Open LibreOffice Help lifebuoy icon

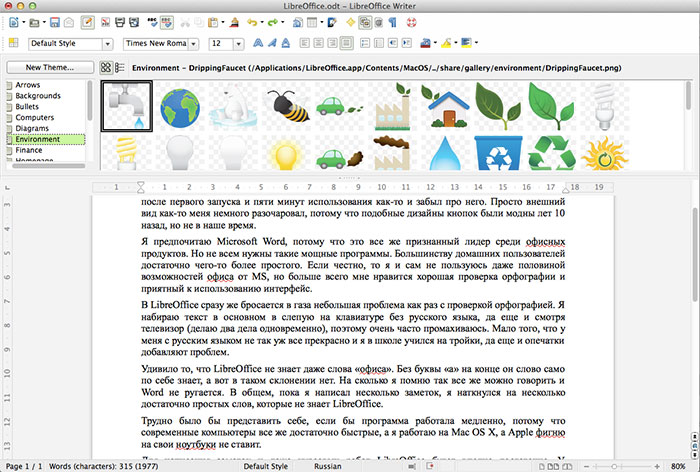(411, 22)
